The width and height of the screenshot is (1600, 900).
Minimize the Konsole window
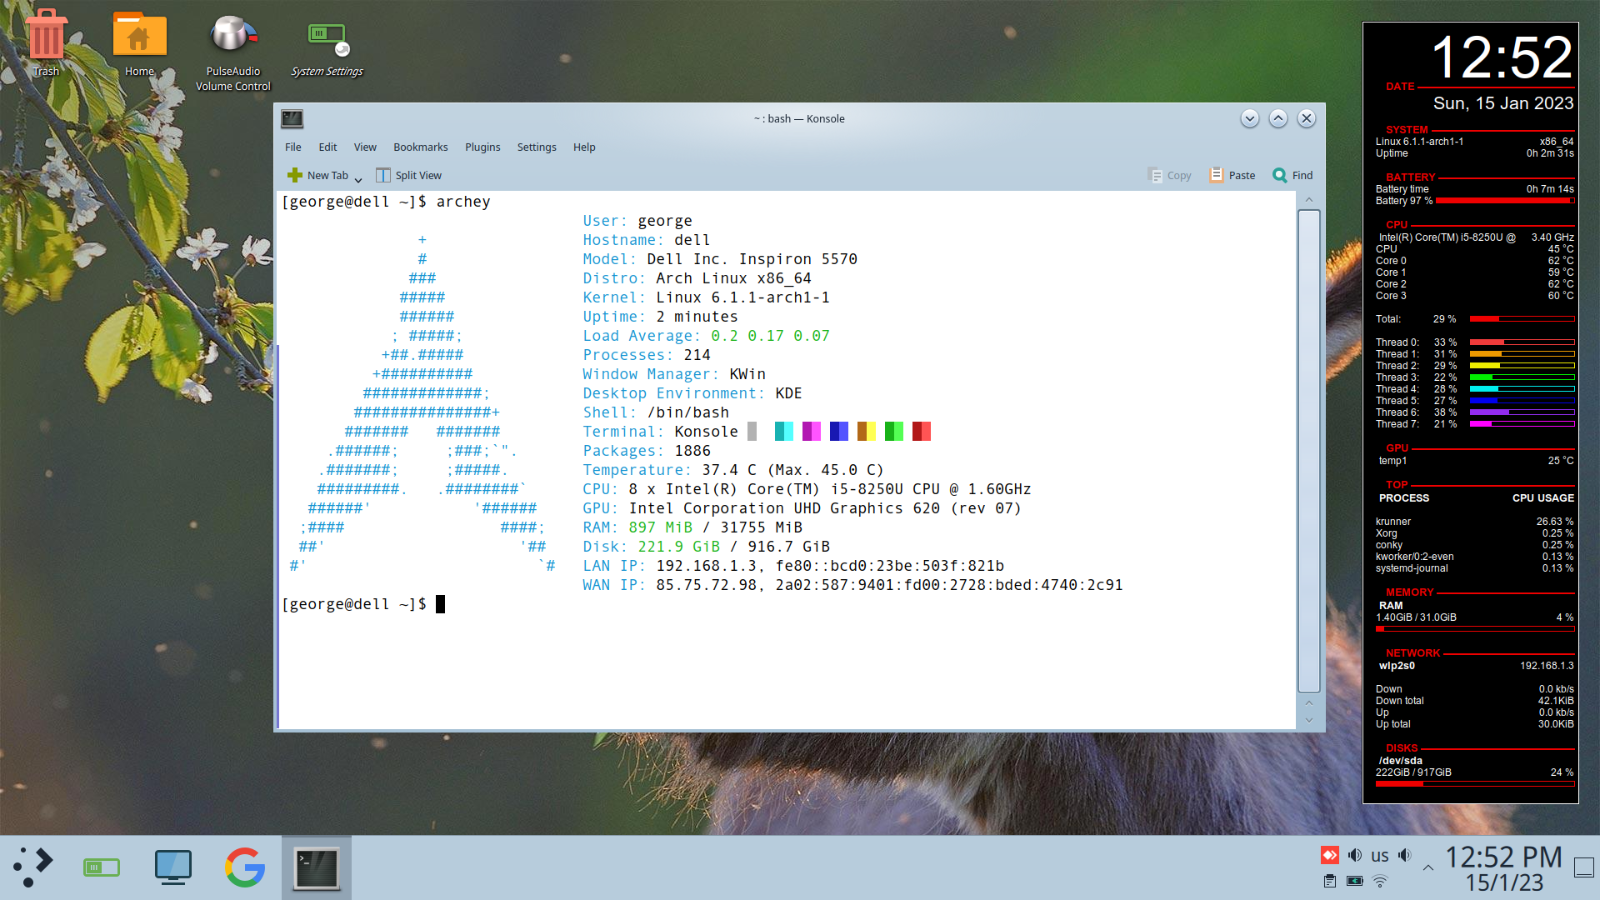[1250, 118]
